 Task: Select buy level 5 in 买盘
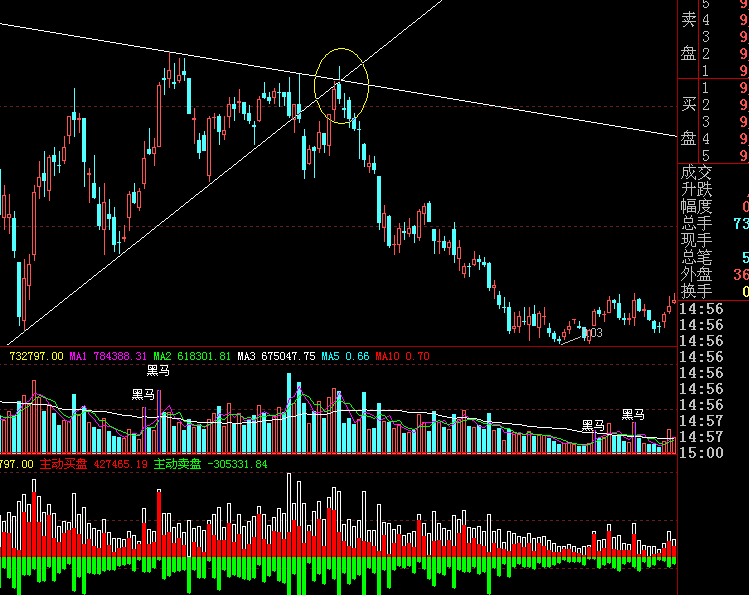click(x=706, y=156)
